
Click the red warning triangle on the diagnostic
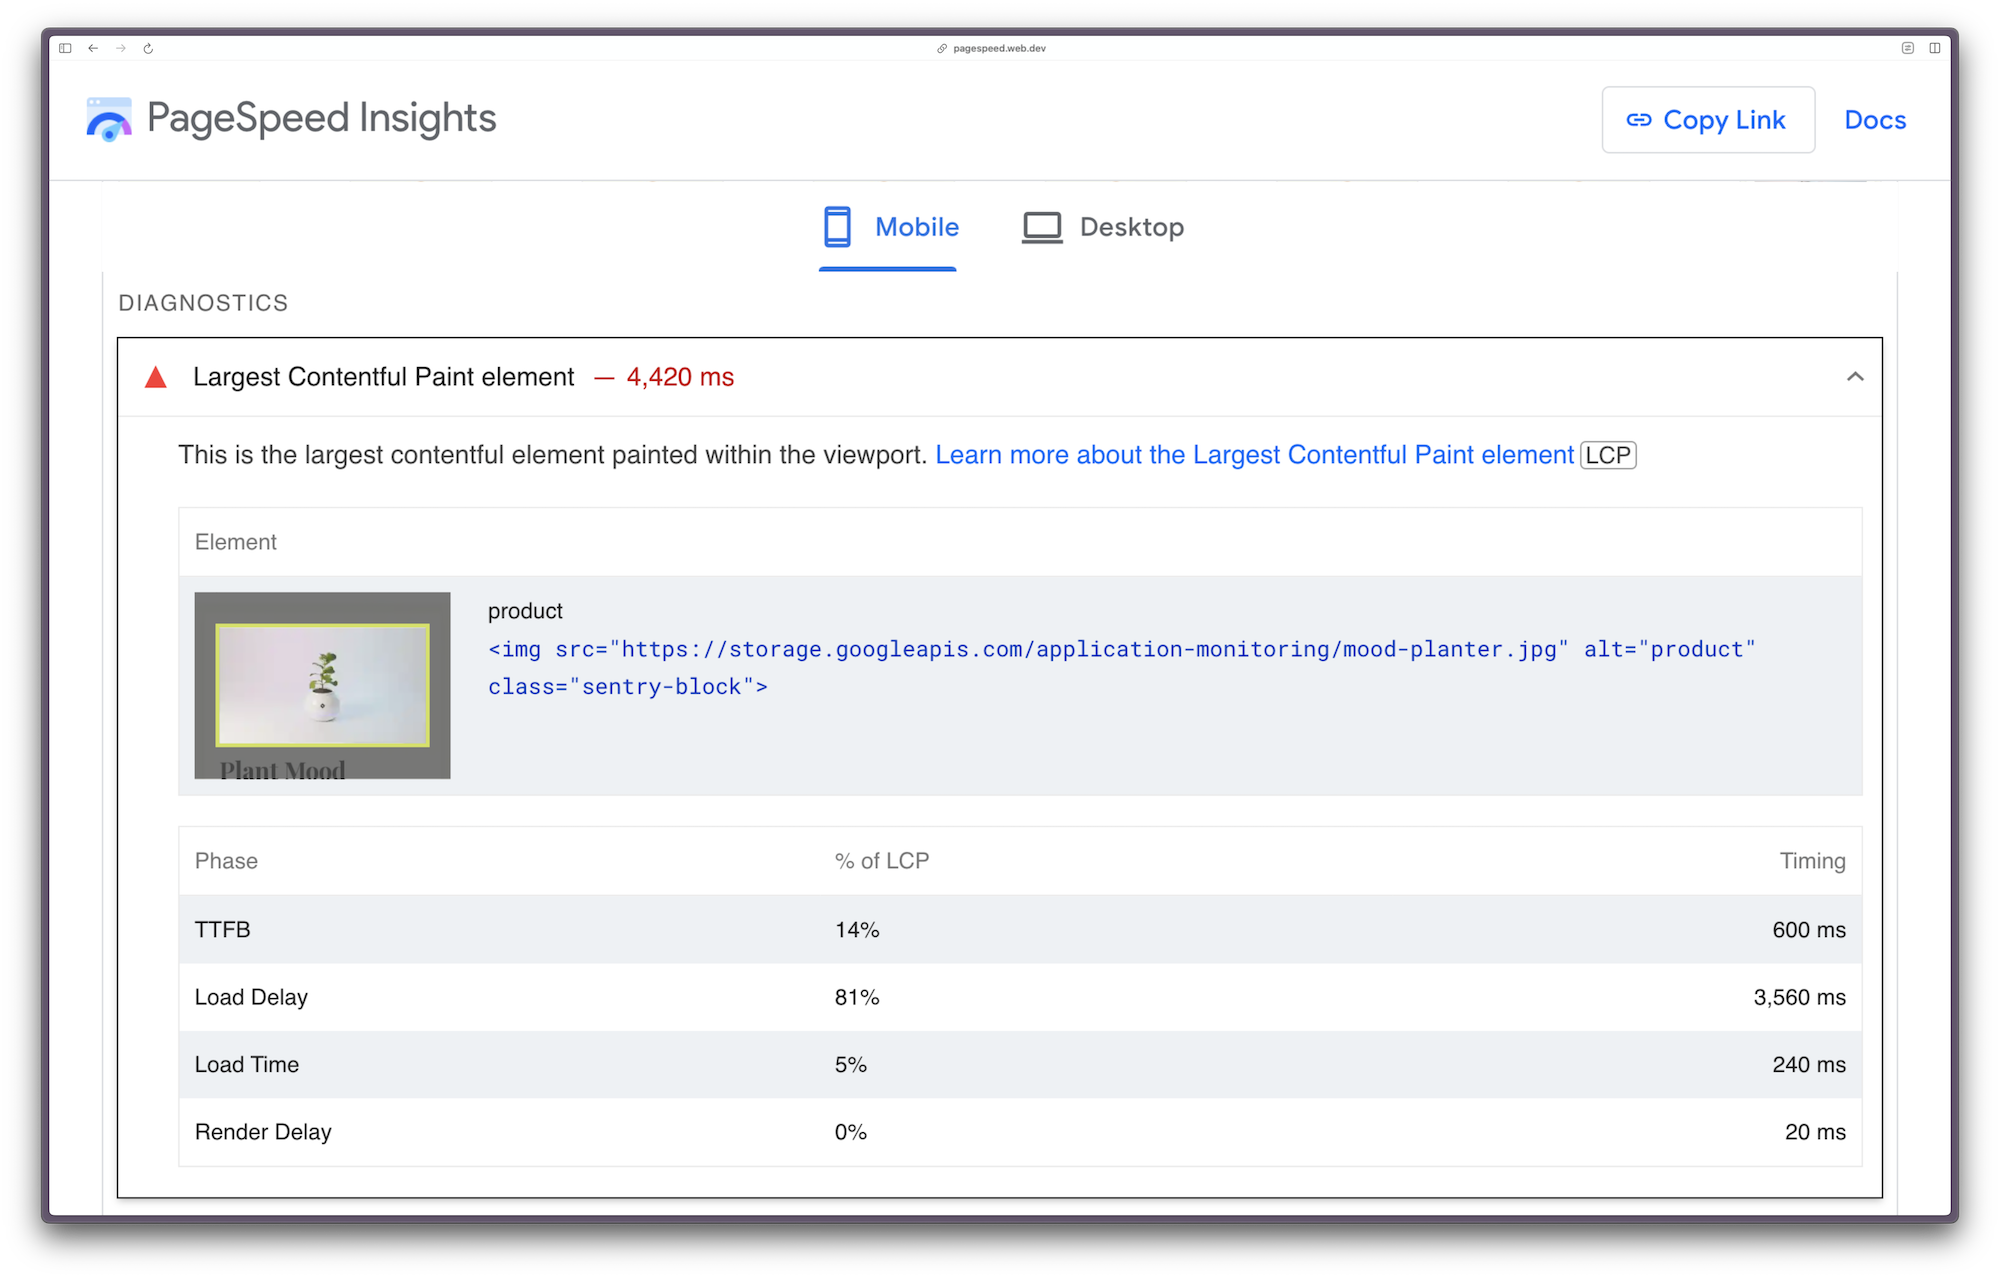pyautogui.click(x=155, y=377)
